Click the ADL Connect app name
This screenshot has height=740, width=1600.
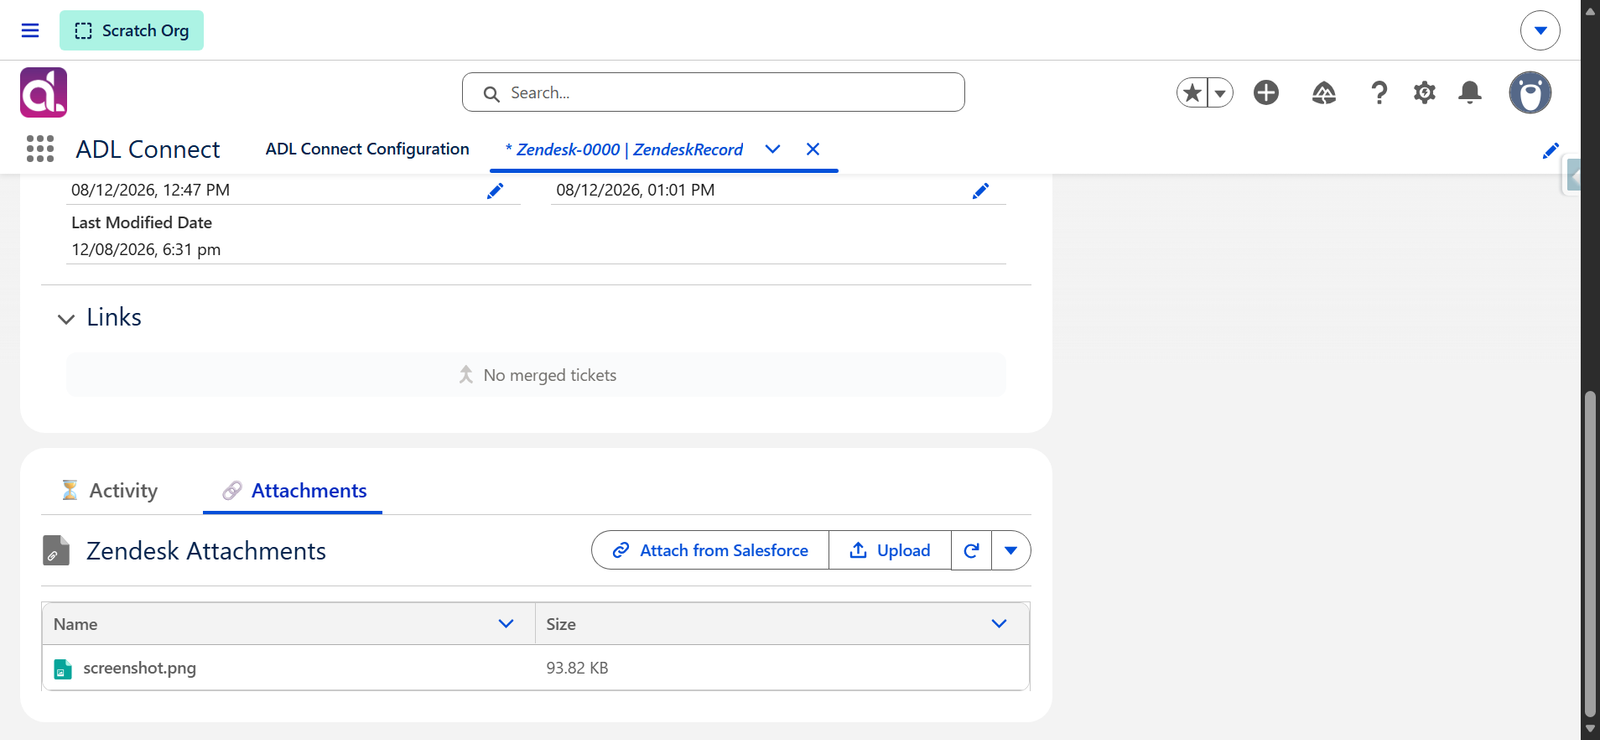click(148, 149)
